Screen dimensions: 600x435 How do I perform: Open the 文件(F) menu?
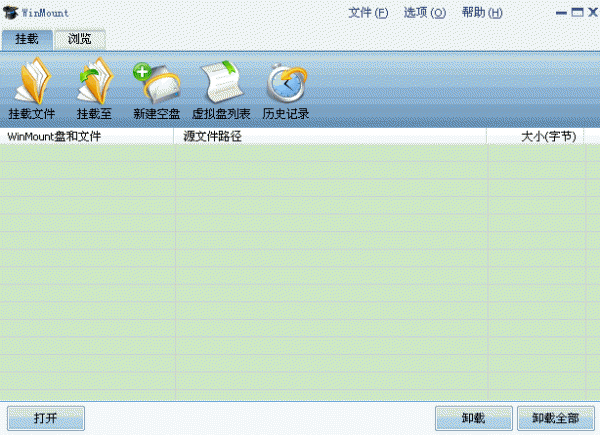368,13
